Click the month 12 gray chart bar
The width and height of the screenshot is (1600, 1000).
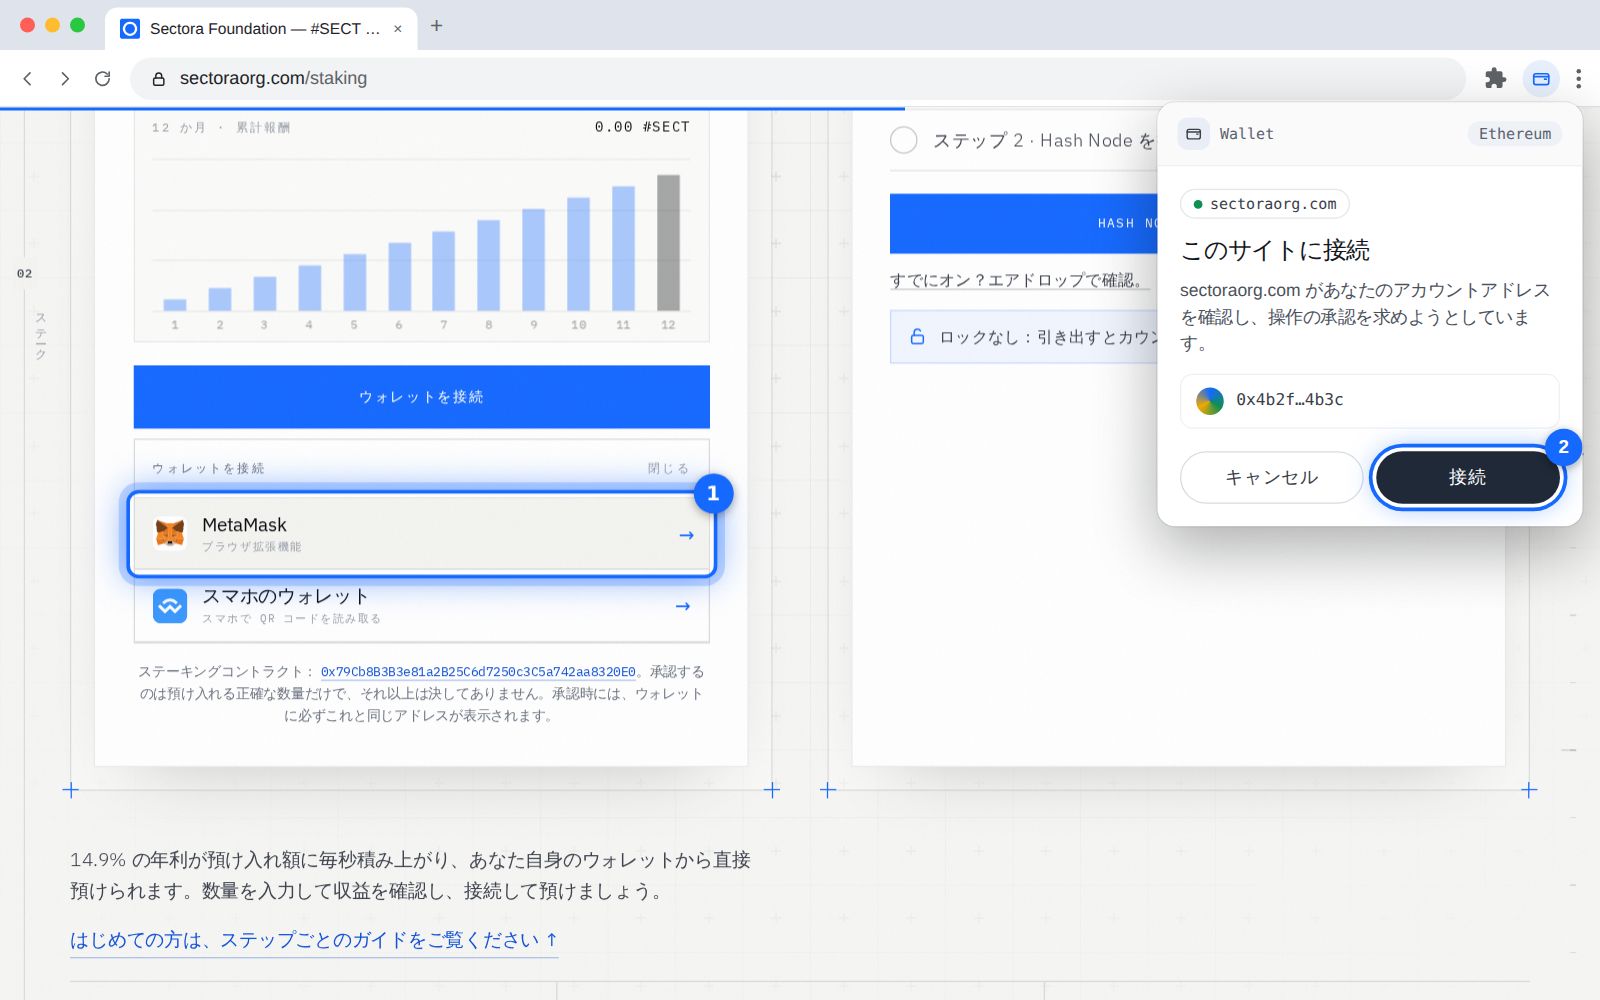coord(668,243)
